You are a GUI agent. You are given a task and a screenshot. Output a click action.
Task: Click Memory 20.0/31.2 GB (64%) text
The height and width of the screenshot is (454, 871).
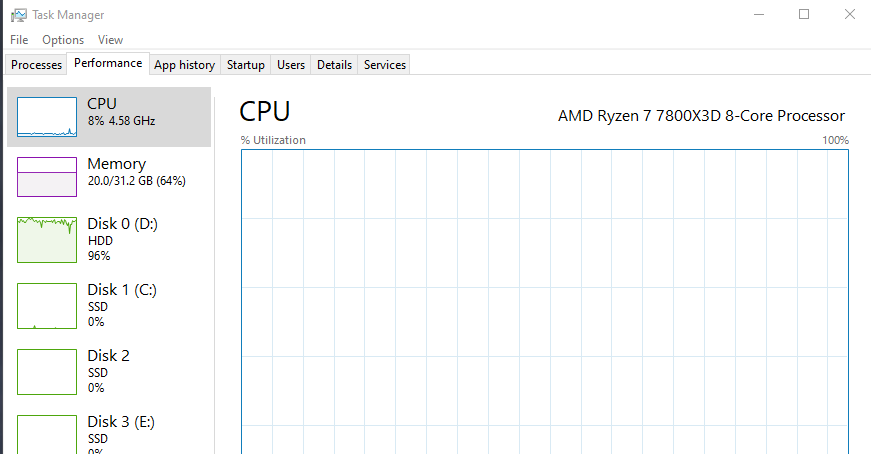(136, 171)
